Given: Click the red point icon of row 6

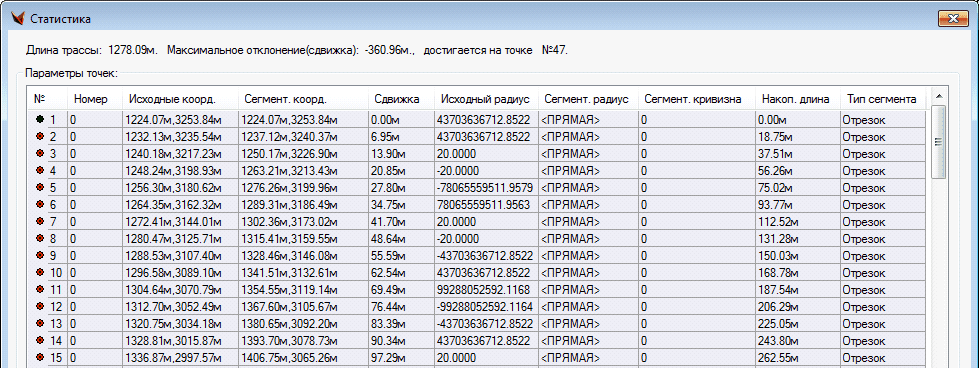Looking at the screenshot, I should click(x=40, y=204).
